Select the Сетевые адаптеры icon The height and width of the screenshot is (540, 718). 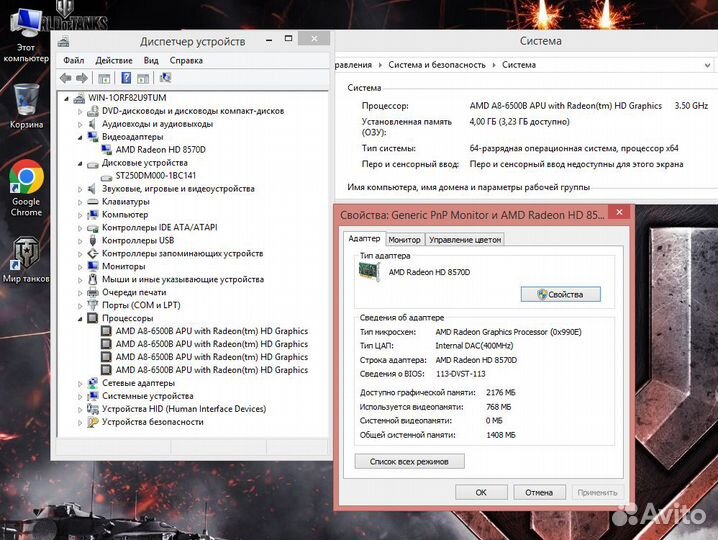tap(93, 383)
